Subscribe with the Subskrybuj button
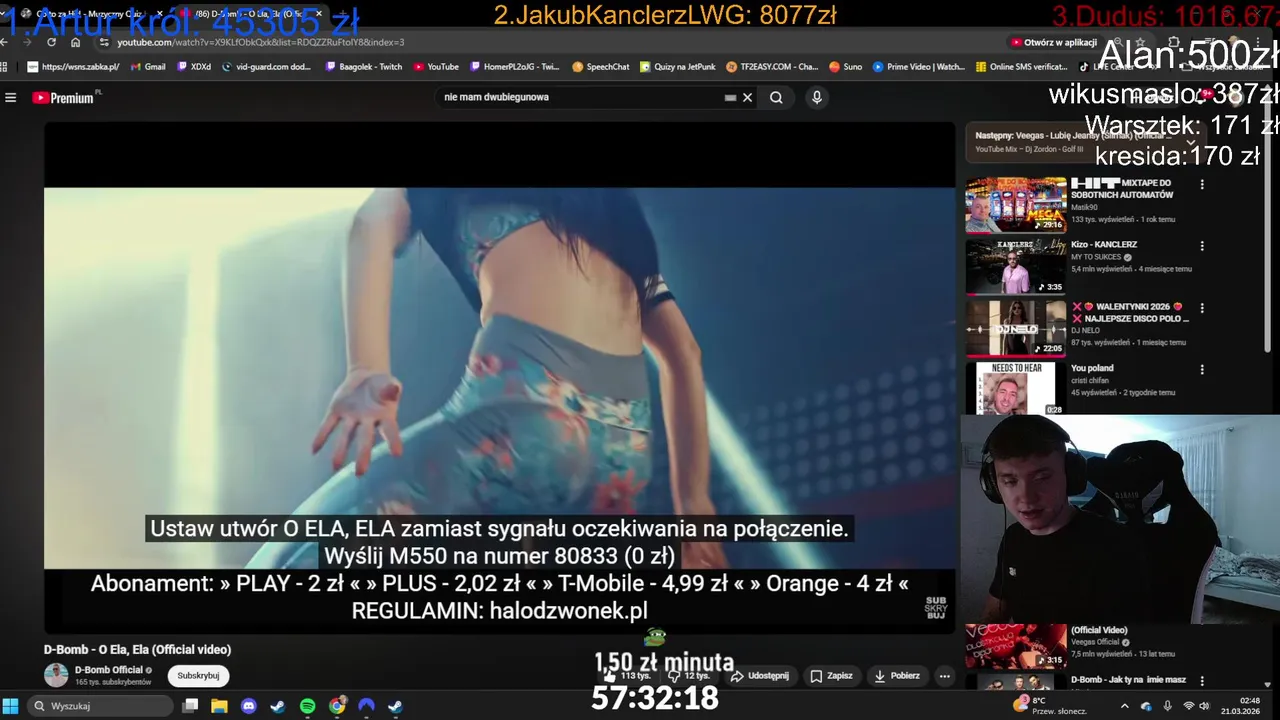The width and height of the screenshot is (1280, 720). coord(198,676)
